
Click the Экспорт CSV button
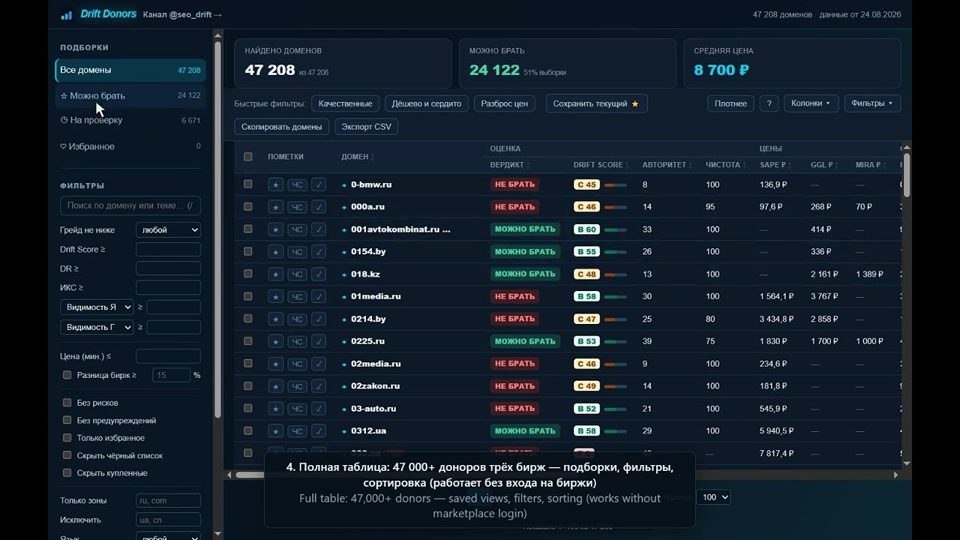[366, 127]
